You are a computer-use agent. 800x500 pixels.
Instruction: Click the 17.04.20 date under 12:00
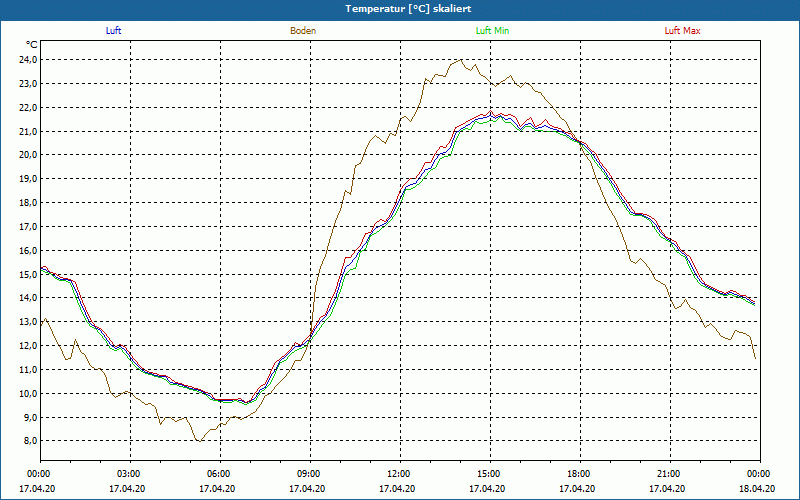pos(397,489)
